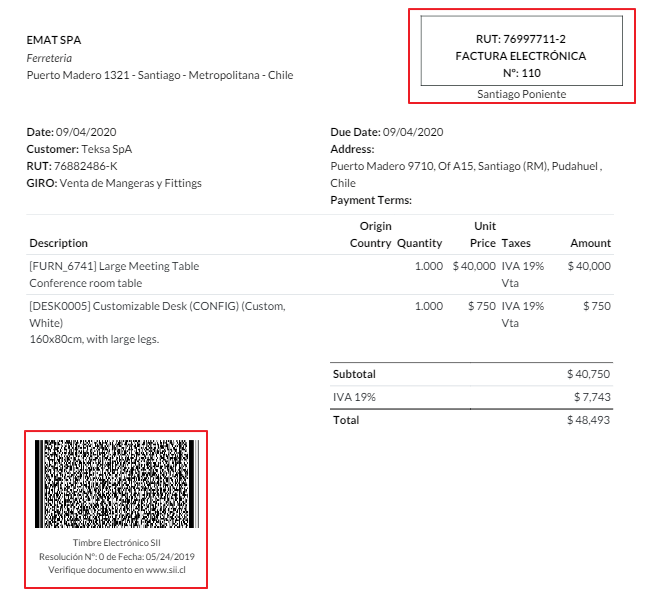645x599 pixels.
Task: Click the Description column header
Action: [x=58, y=243]
